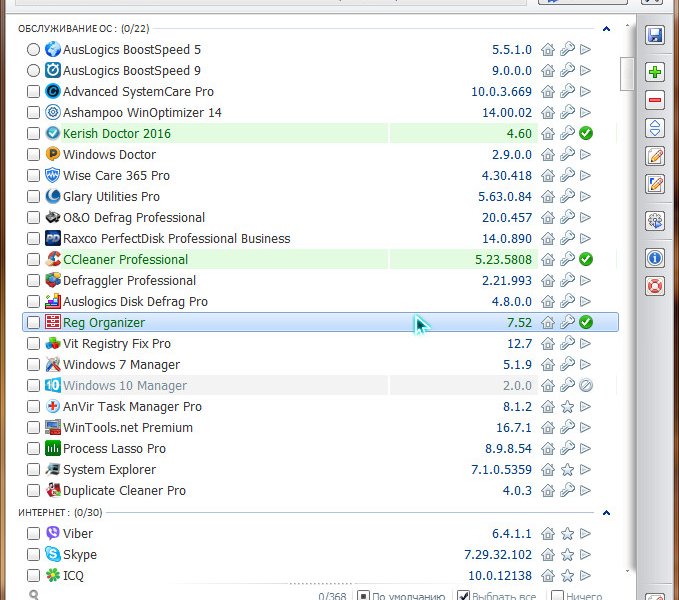Screen dimensions: 679x600
Task: Enable the CCleaner Professional checkbox
Action: [33, 259]
